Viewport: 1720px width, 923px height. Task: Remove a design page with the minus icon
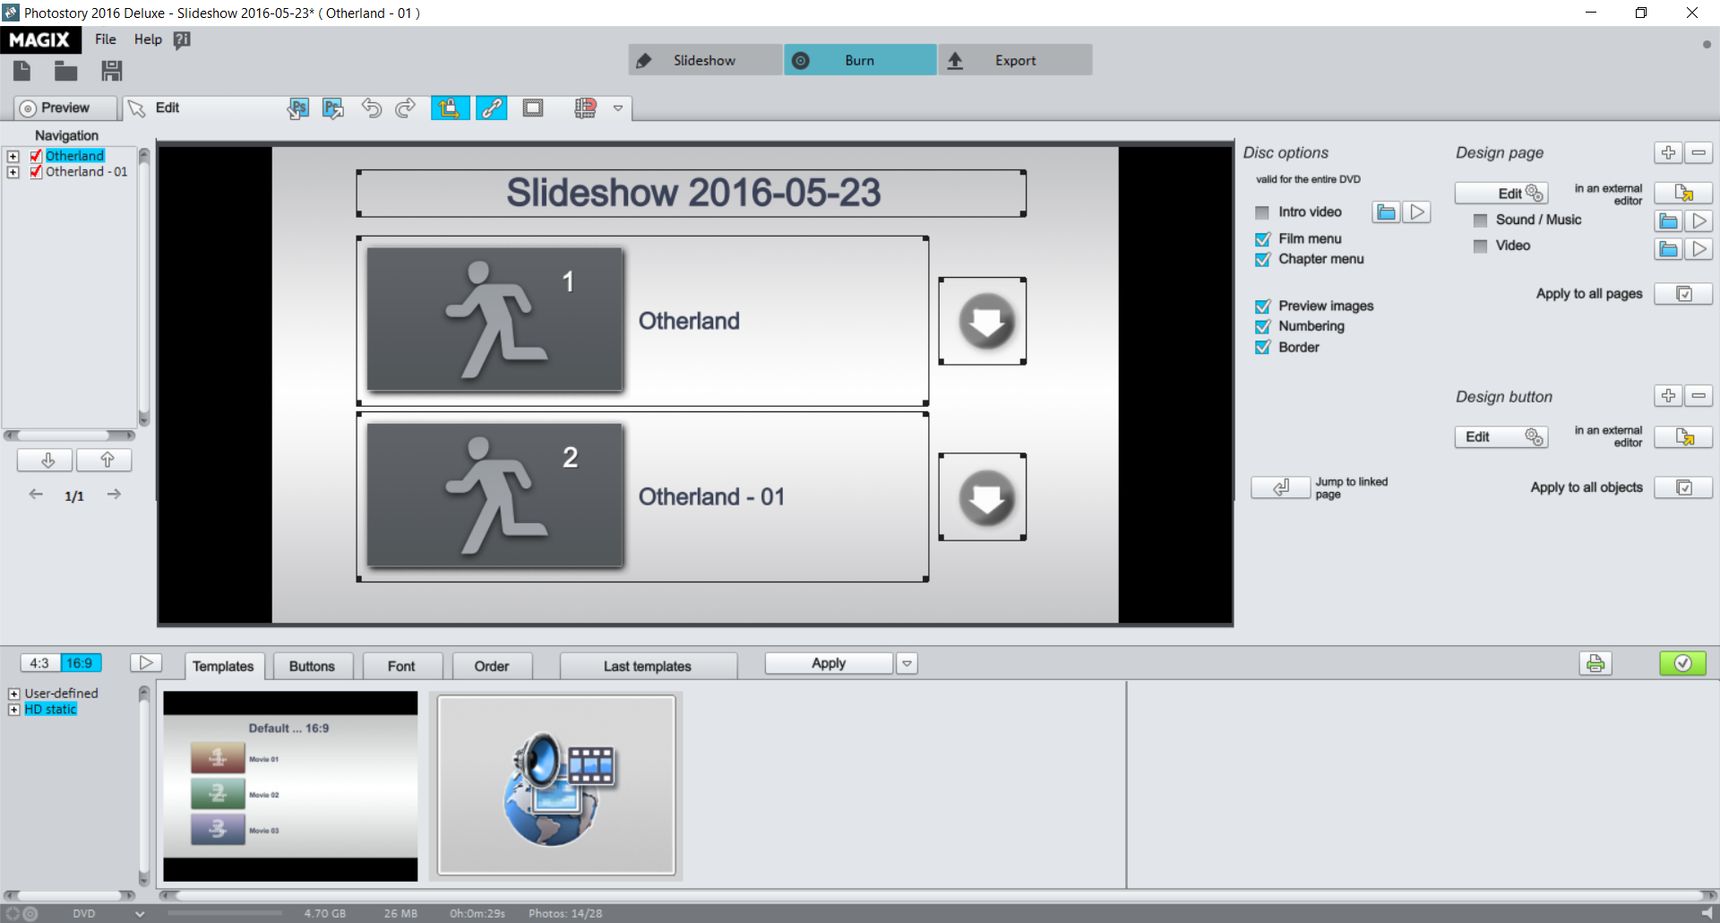[x=1699, y=153]
